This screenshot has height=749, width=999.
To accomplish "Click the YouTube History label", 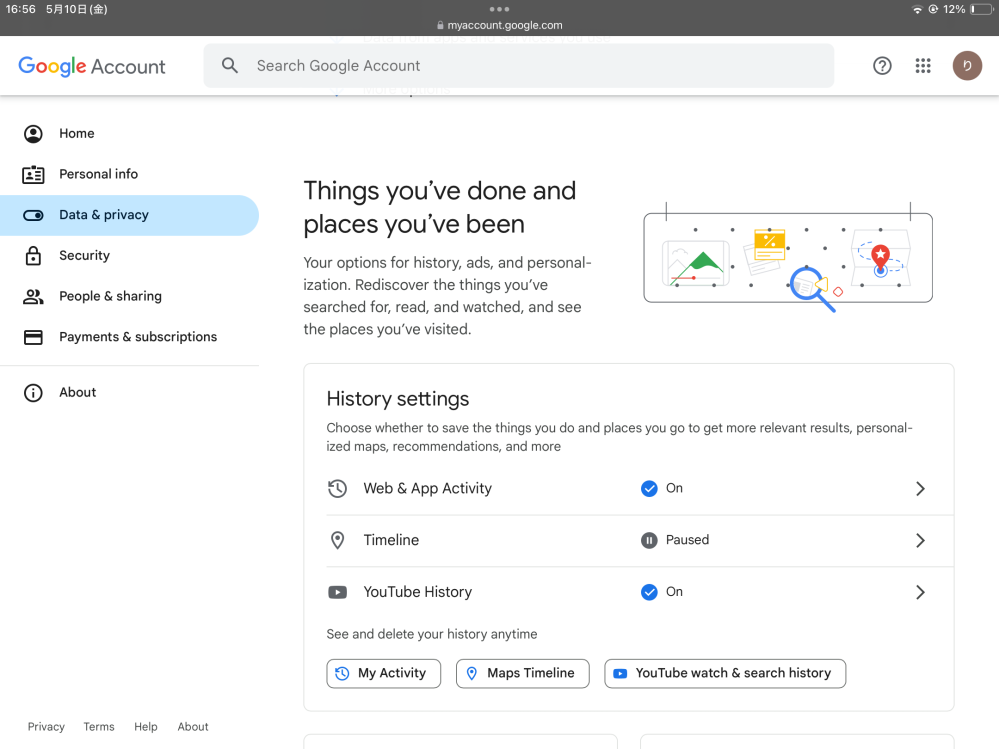I will 418,592.
